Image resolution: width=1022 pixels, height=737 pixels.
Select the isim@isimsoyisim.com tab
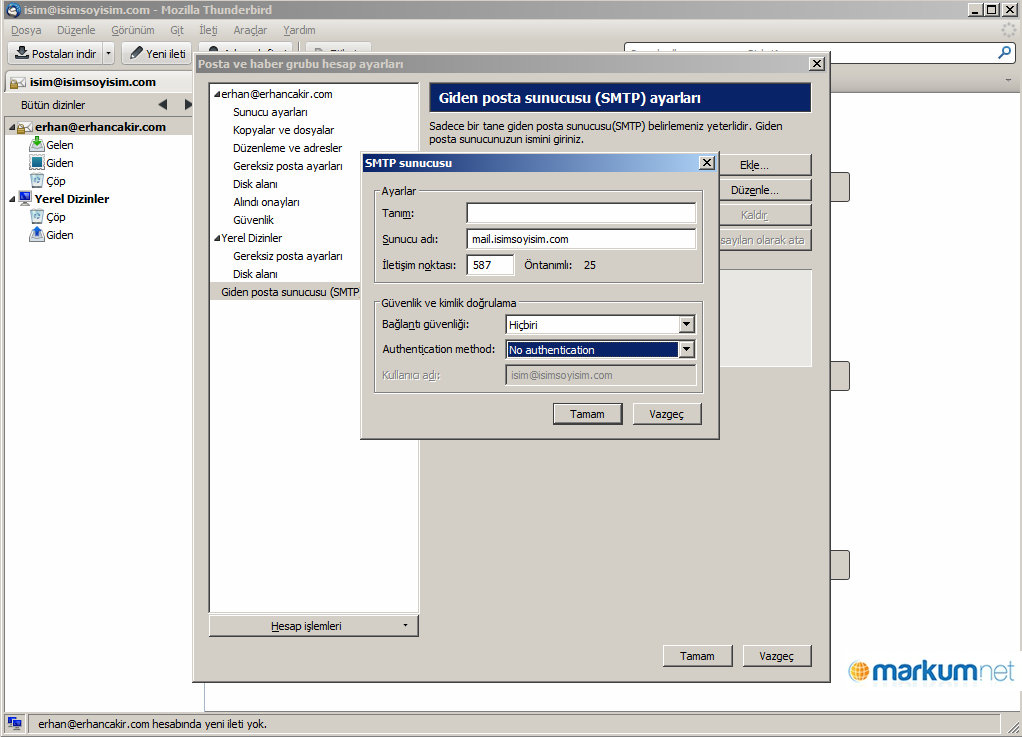tap(98, 82)
